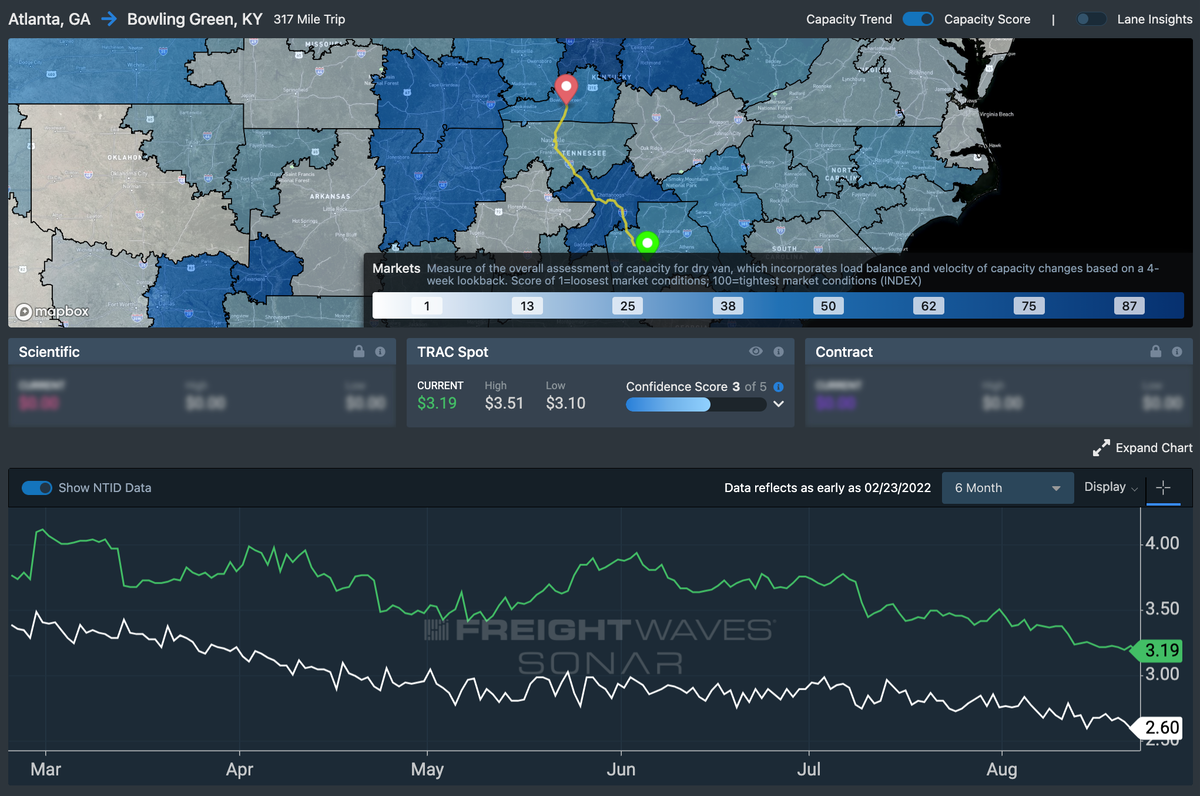Click the lock icon in the Contract panel
1200x796 pixels.
(x=1156, y=352)
